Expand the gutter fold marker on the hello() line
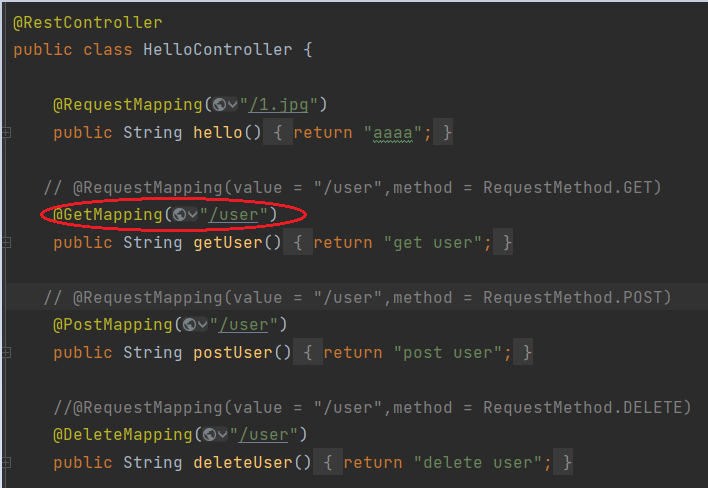Image resolution: width=708 pixels, height=488 pixels. coord(6,133)
